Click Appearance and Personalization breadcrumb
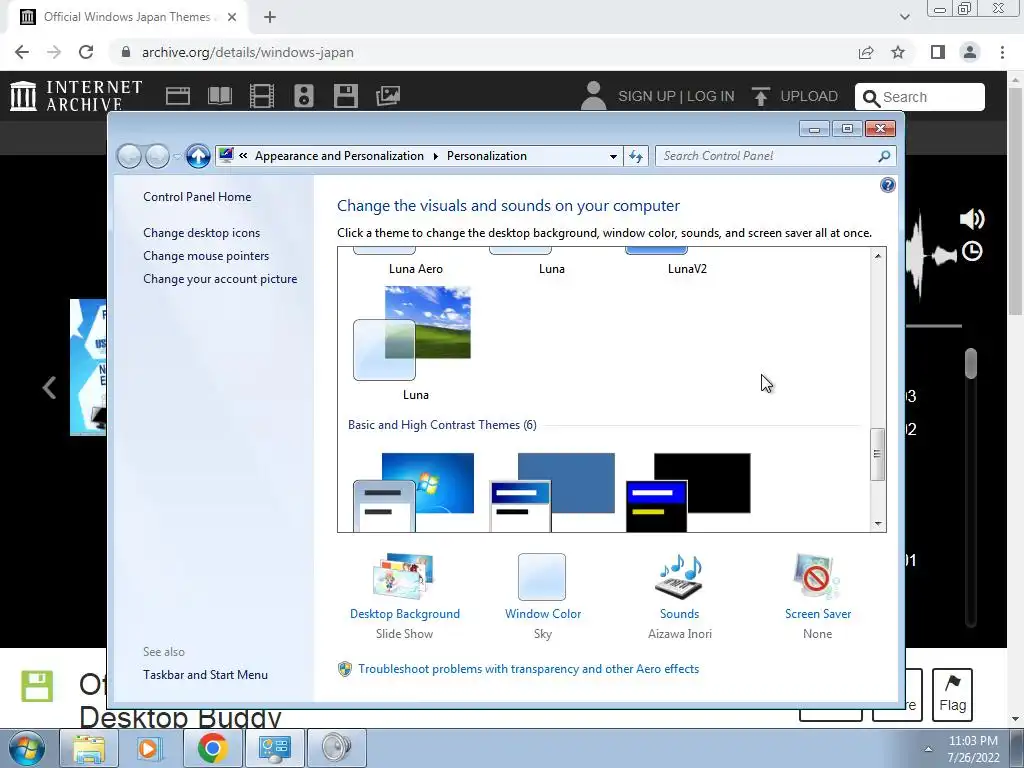1024x768 pixels. (x=339, y=156)
